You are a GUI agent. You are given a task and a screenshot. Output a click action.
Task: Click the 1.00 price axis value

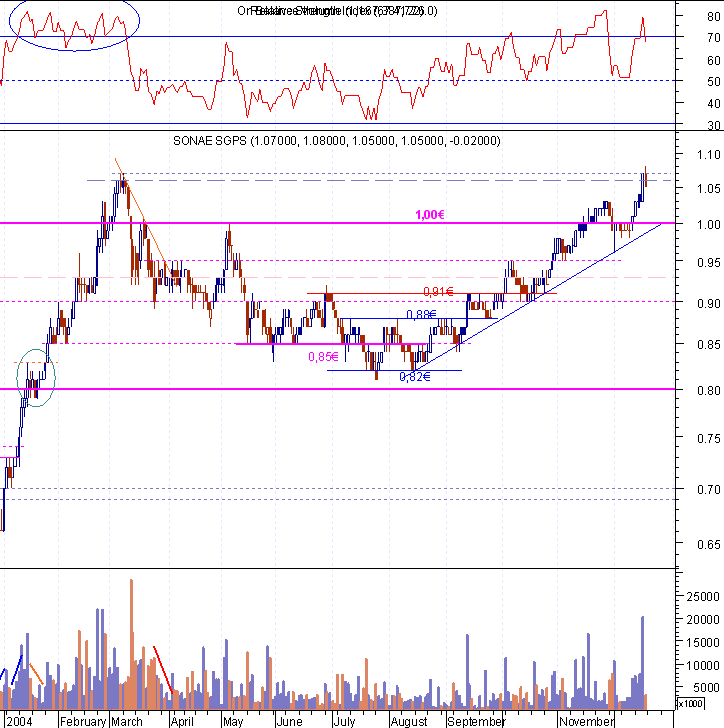click(x=709, y=224)
